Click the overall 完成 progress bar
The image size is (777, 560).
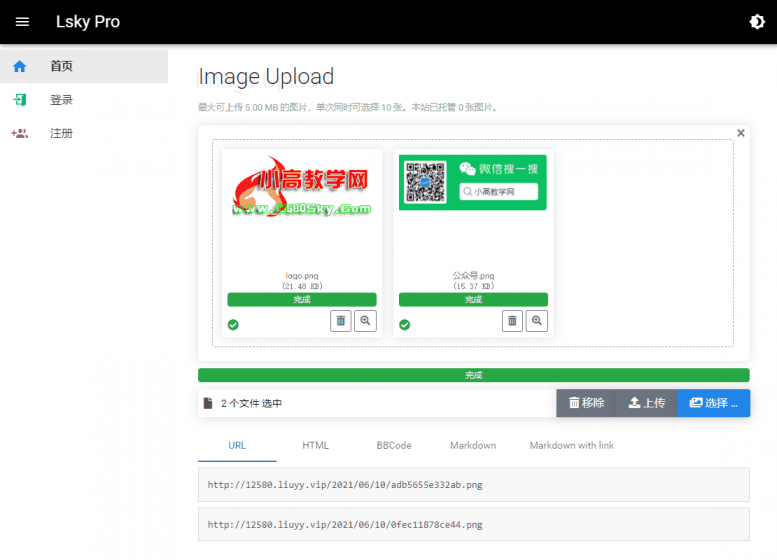[474, 375]
